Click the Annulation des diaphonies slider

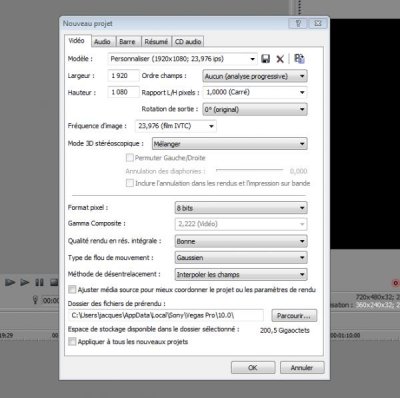coord(249,170)
